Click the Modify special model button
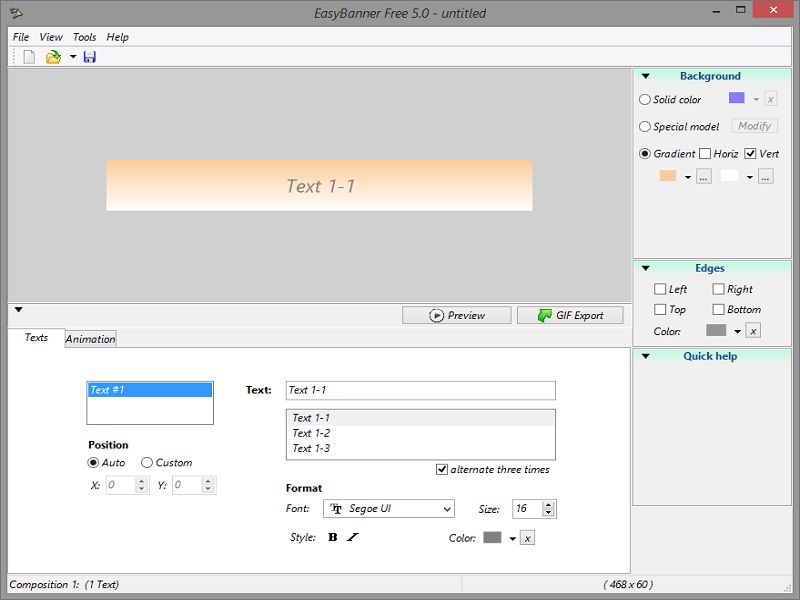Image resolution: width=800 pixels, height=600 pixels. tap(755, 126)
